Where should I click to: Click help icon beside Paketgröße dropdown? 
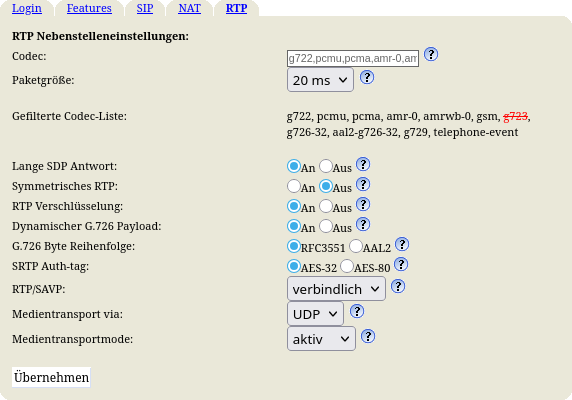367,77
